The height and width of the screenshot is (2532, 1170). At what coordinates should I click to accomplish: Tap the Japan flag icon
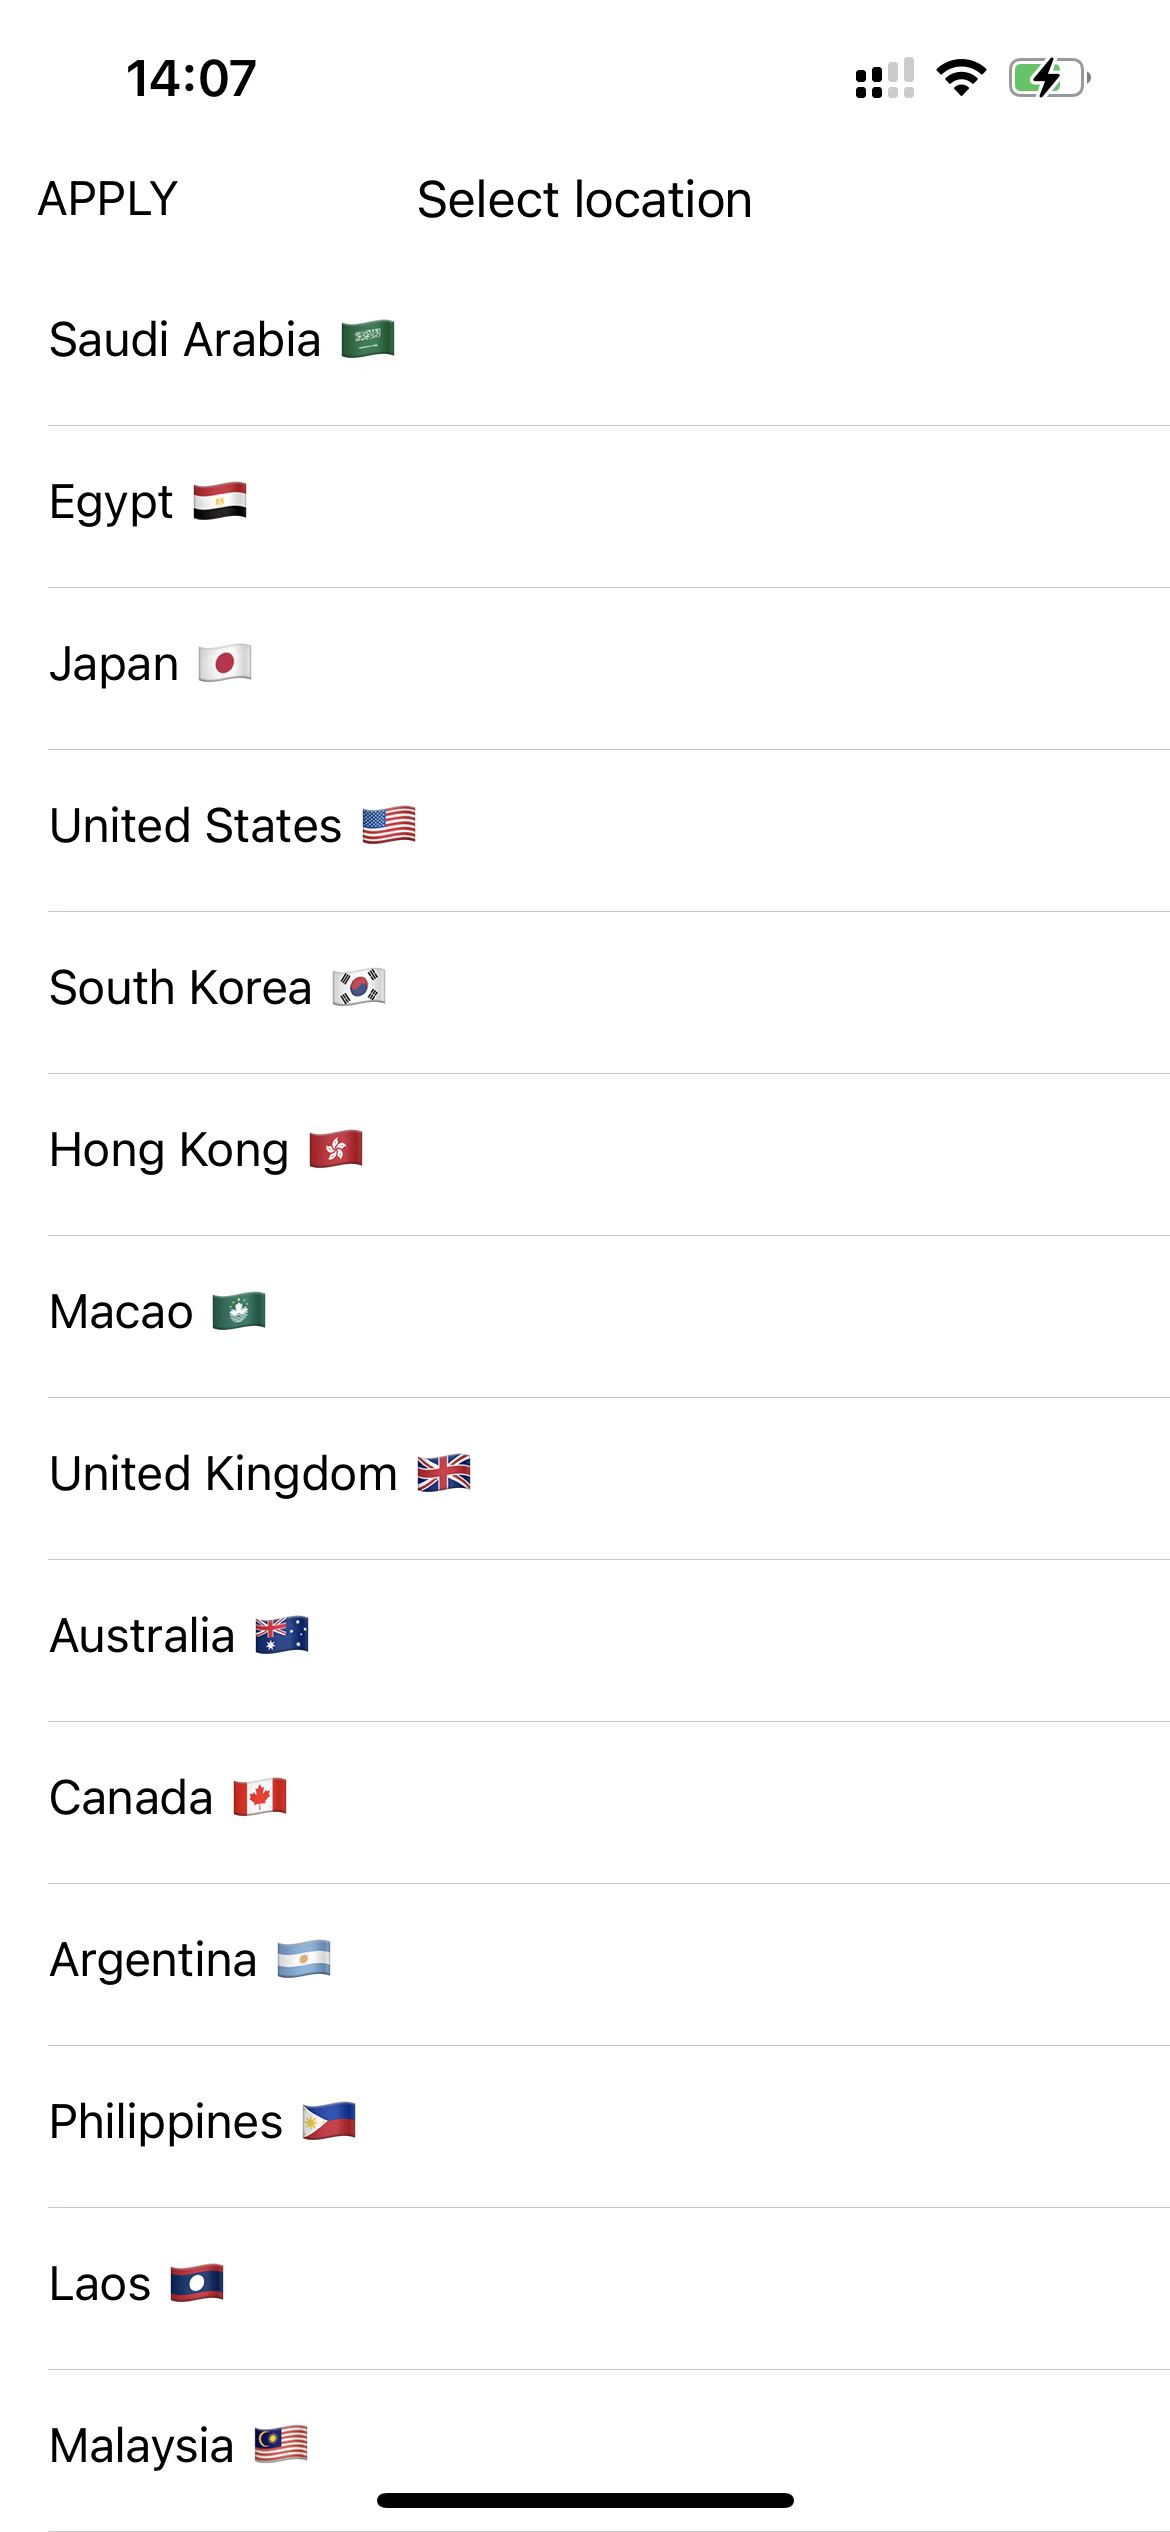point(225,664)
